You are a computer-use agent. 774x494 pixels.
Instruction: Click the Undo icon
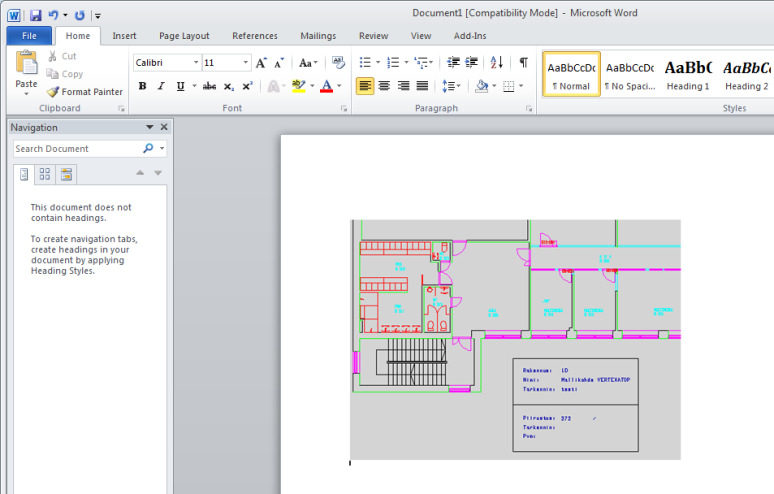click(53, 15)
